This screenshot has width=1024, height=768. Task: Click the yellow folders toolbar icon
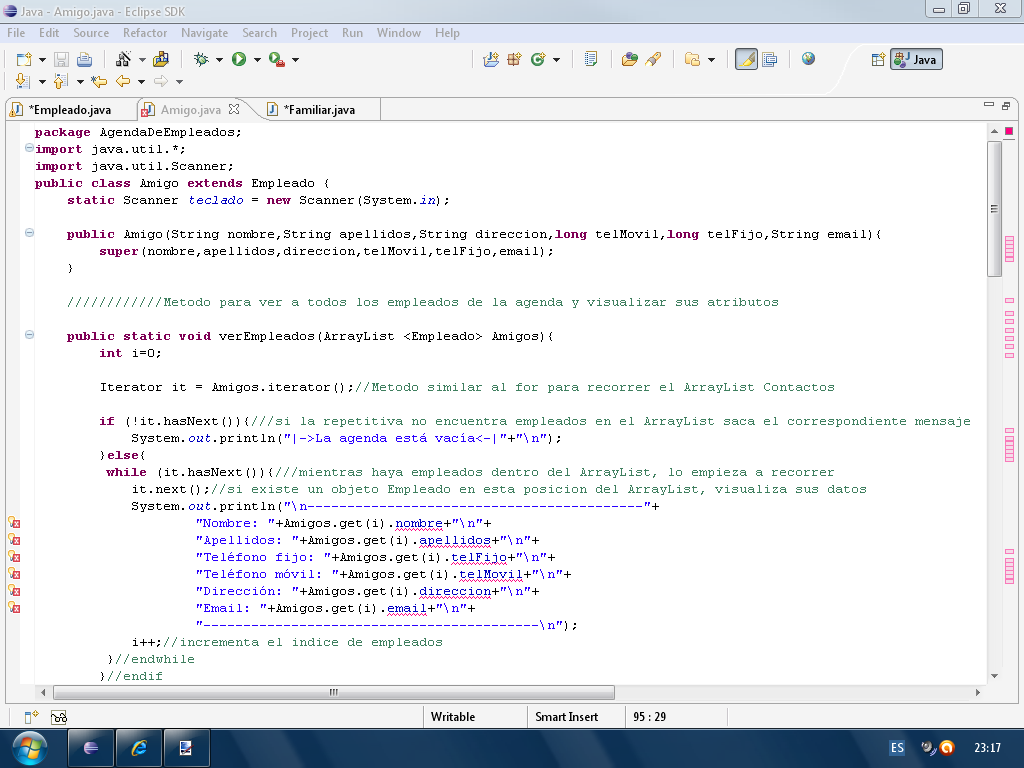click(692, 59)
